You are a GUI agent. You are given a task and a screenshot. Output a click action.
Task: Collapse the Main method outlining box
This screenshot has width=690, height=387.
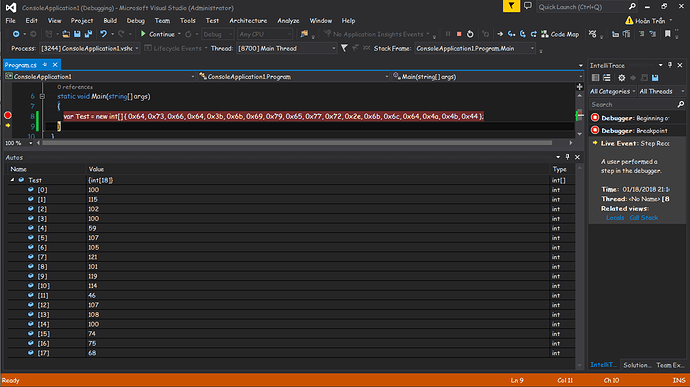point(42,96)
